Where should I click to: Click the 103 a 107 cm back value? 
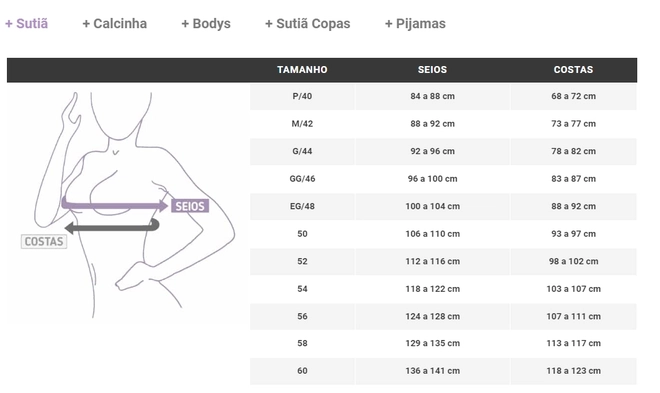point(573,289)
